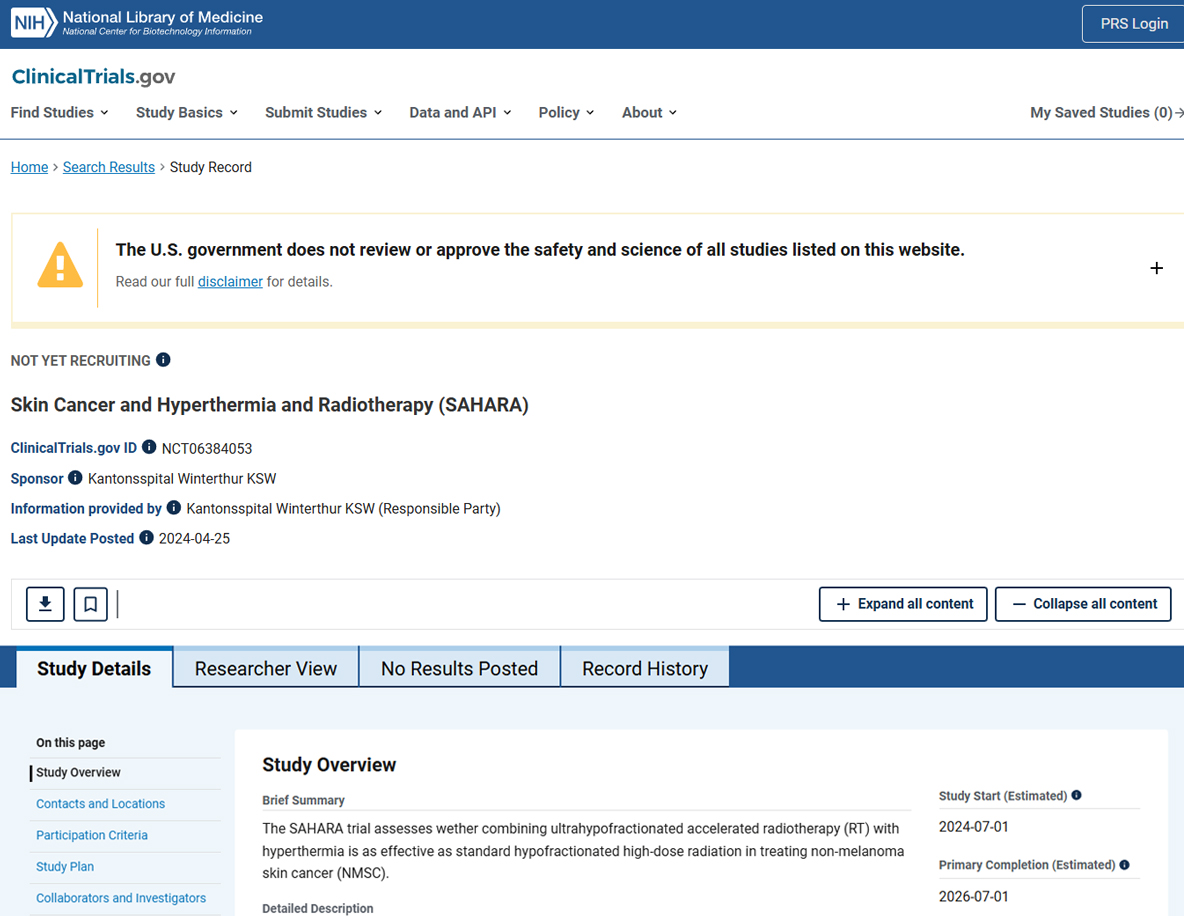Open the Data and API dropdown

pyautogui.click(x=460, y=113)
